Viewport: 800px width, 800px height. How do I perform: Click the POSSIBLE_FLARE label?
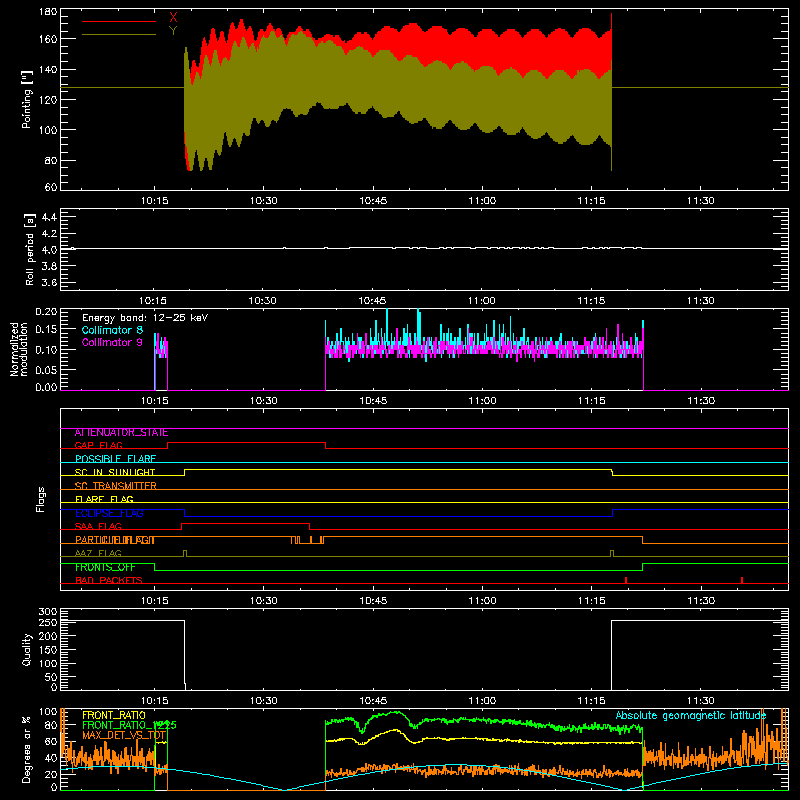click(x=115, y=459)
